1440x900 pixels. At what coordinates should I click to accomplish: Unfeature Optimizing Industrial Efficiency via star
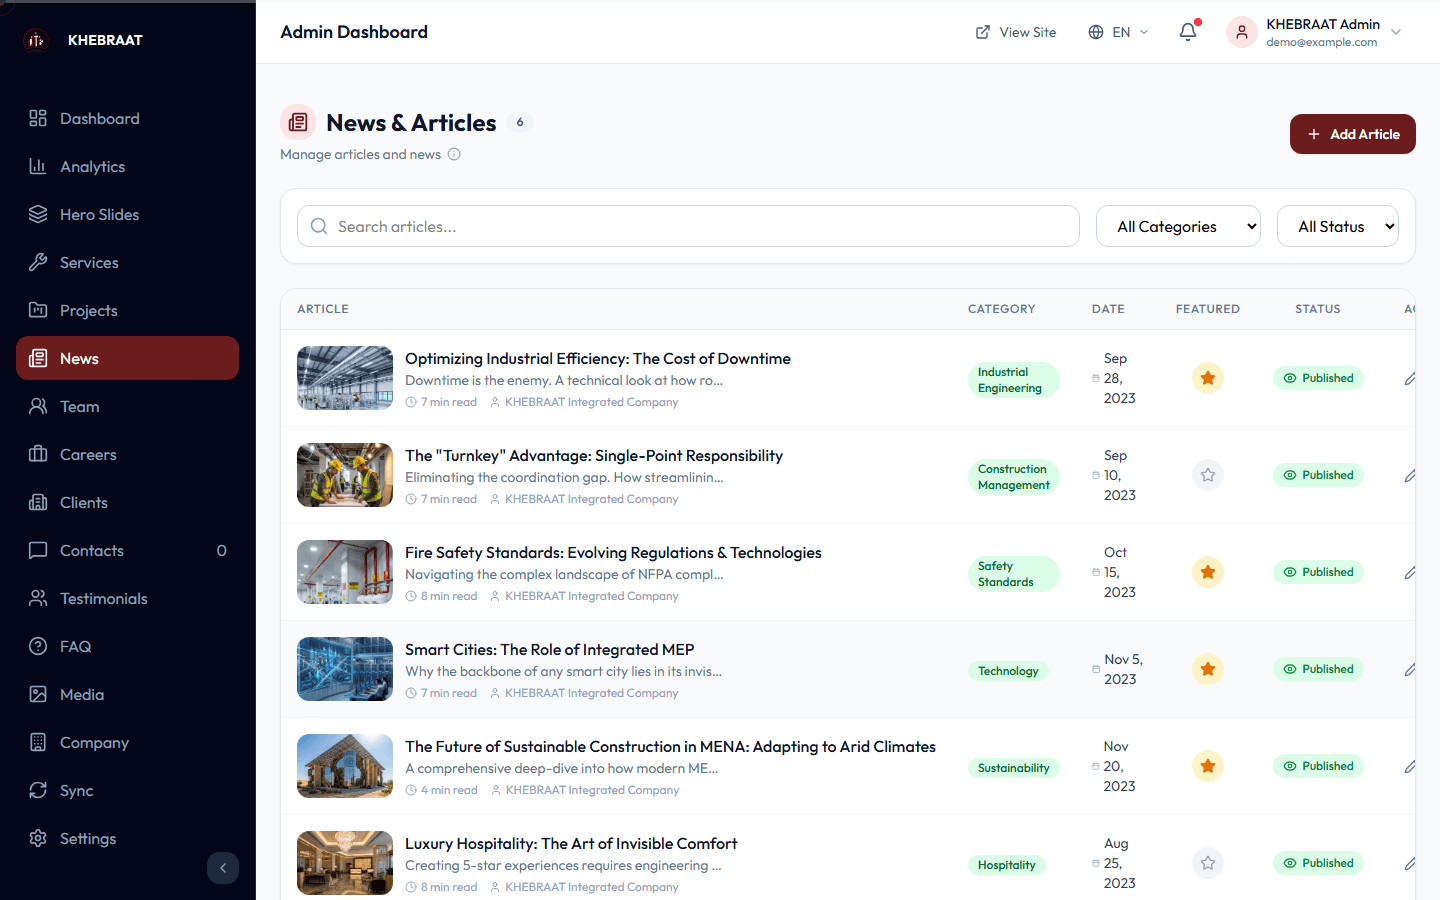click(1208, 378)
